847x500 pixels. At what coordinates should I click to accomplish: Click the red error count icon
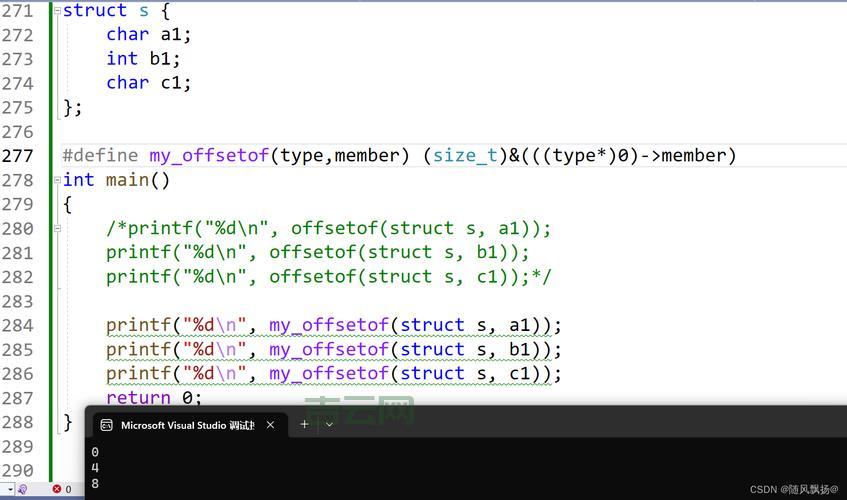point(57,489)
